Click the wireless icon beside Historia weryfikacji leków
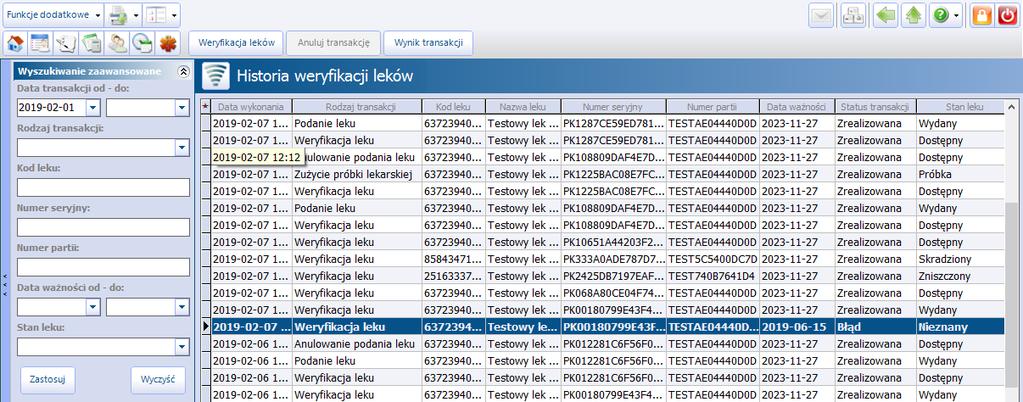1023x402 pixels. [216, 75]
